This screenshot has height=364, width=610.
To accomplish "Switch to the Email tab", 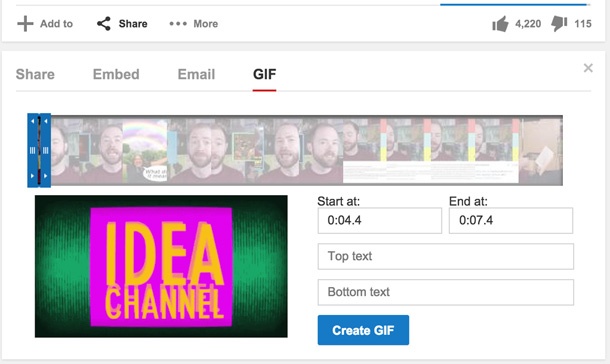I will pos(196,74).
